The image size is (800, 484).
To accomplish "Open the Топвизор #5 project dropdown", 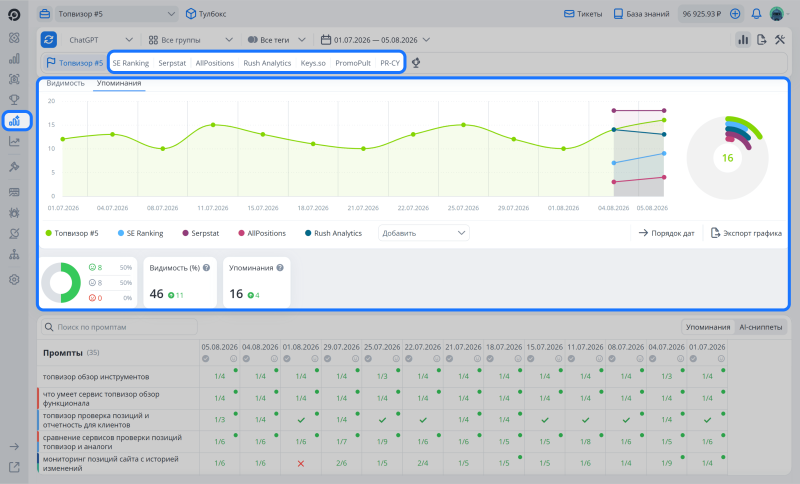I will 116,14.
